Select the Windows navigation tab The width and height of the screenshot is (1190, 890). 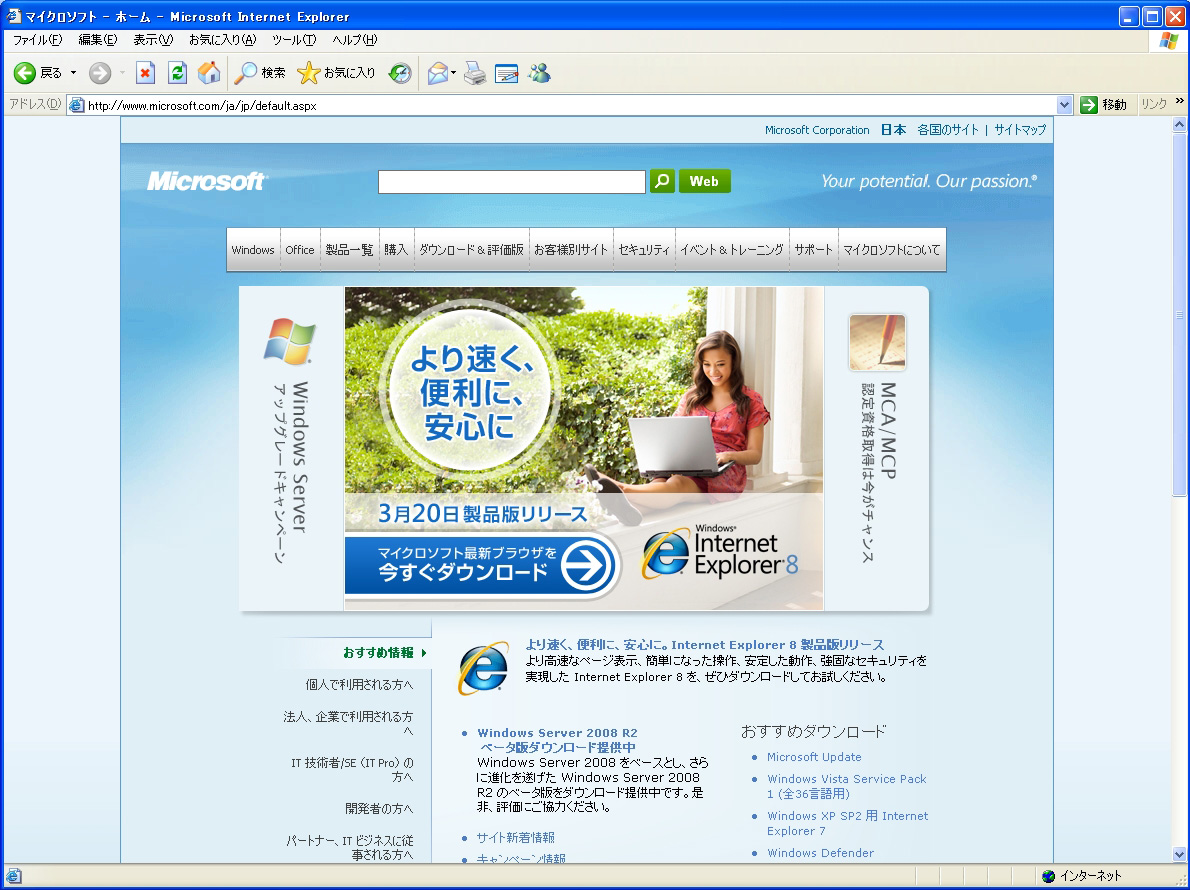[x=253, y=250]
